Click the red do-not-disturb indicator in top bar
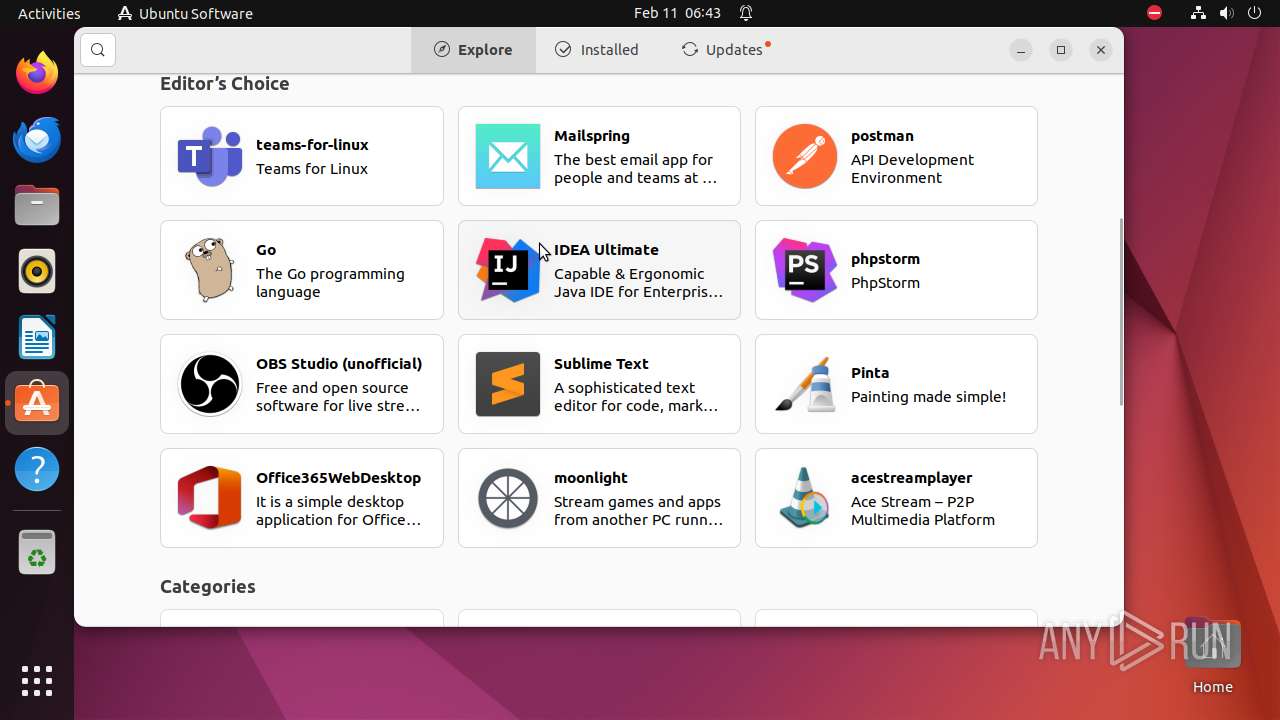 click(x=1155, y=13)
